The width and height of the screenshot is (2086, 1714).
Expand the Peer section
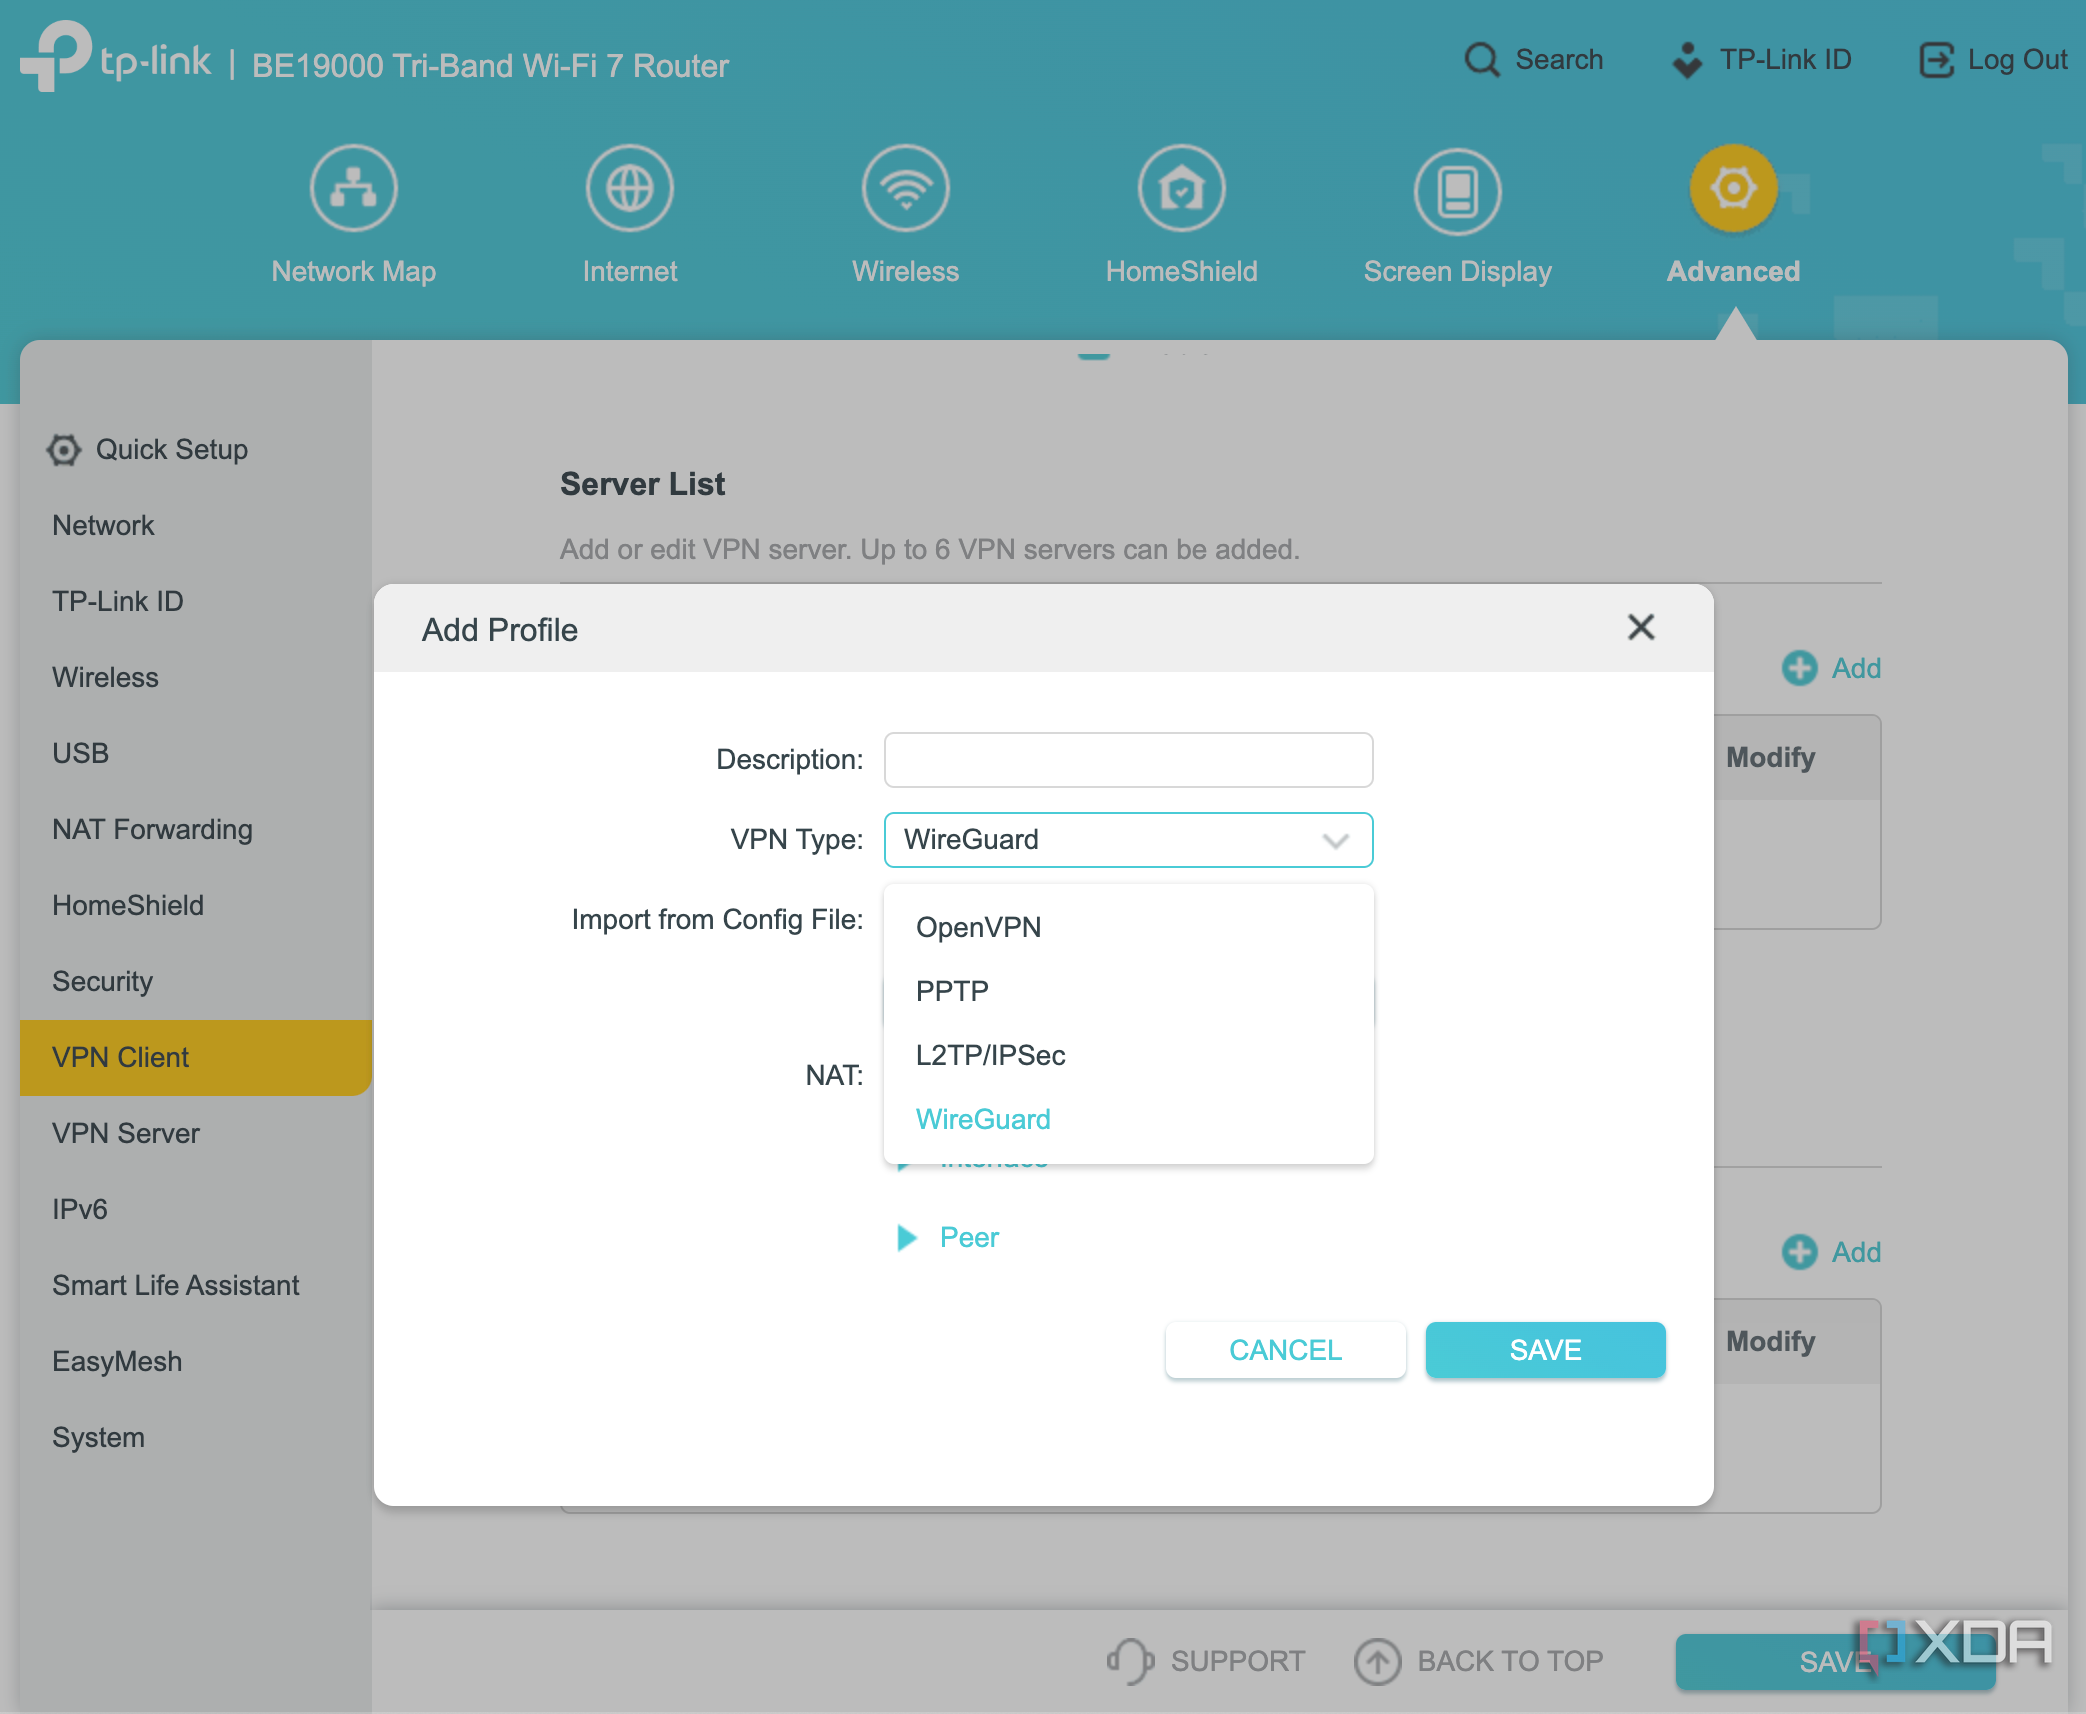tap(948, 1238)
